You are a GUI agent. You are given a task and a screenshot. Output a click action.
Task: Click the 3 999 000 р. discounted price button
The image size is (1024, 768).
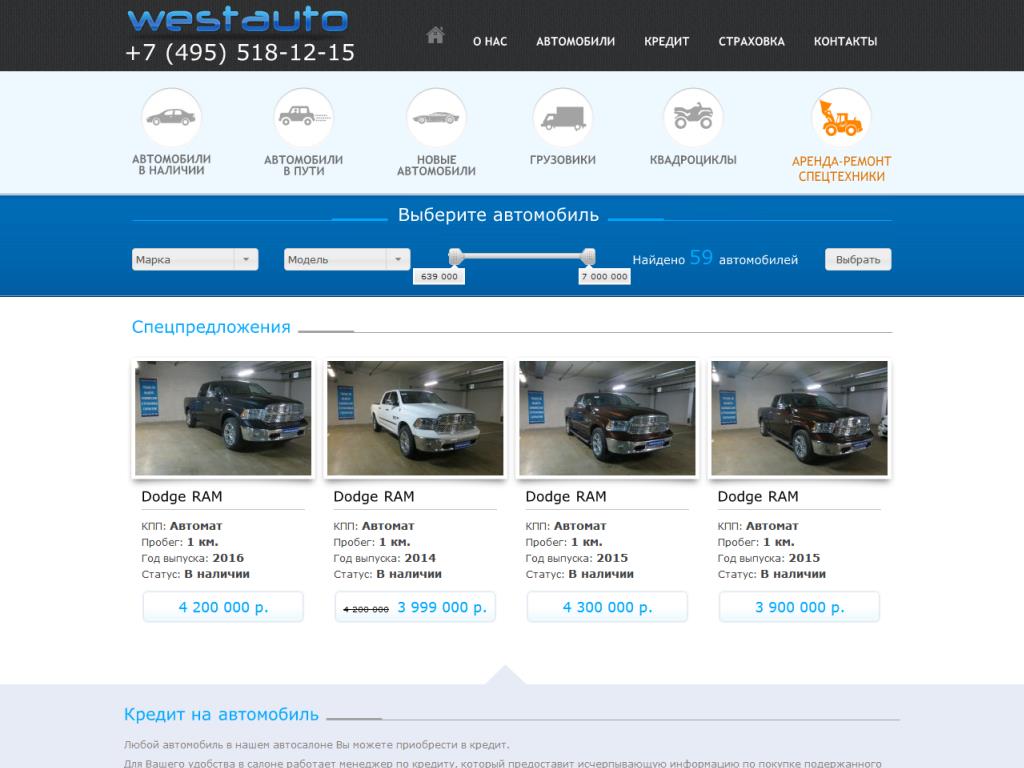[415, 607]
